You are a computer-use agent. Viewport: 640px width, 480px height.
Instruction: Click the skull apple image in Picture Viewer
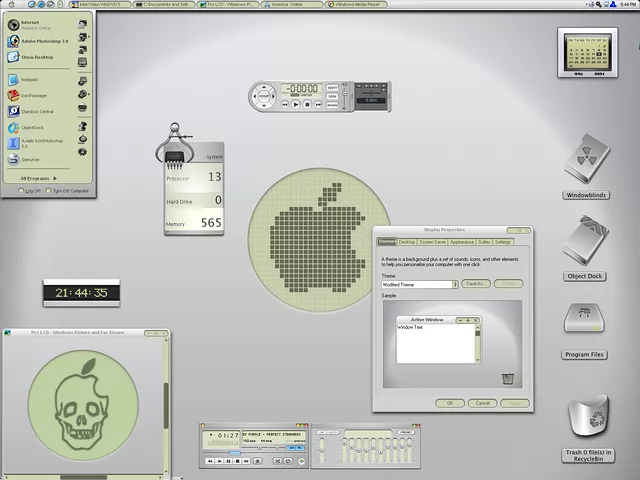pos(83,406)
